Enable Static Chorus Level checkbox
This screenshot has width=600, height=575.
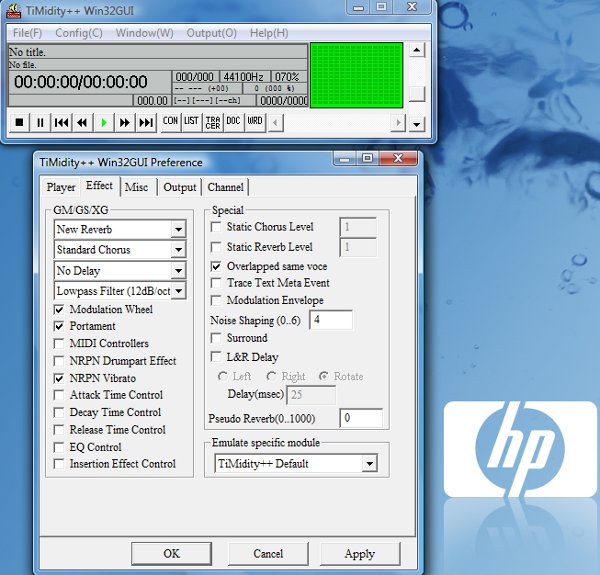(x=216, y=227)
